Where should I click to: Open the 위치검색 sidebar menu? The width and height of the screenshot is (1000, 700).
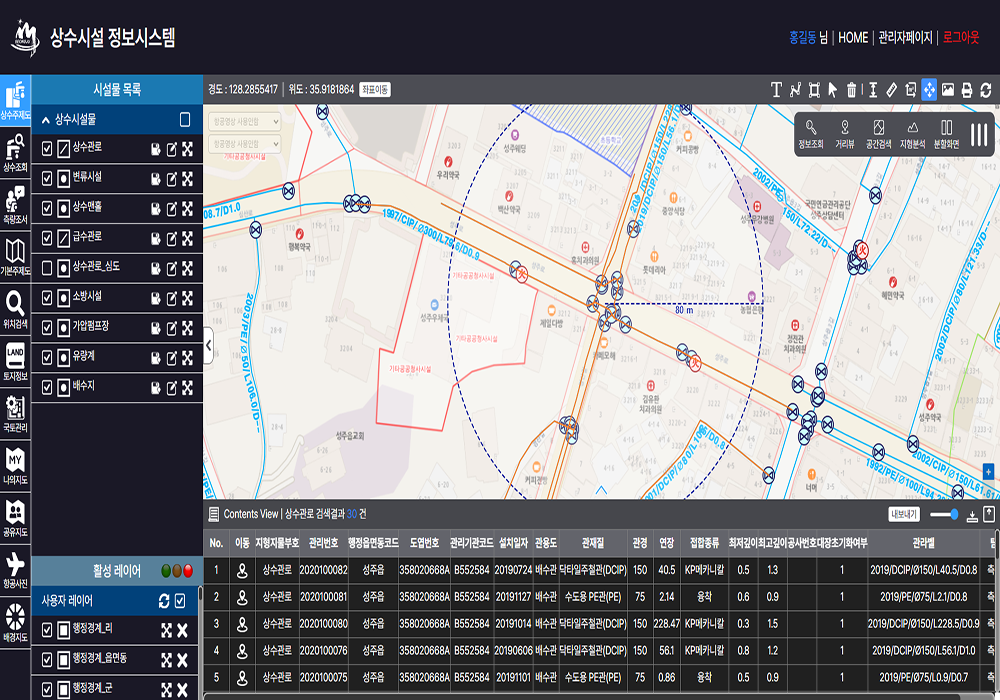(15, 310)
